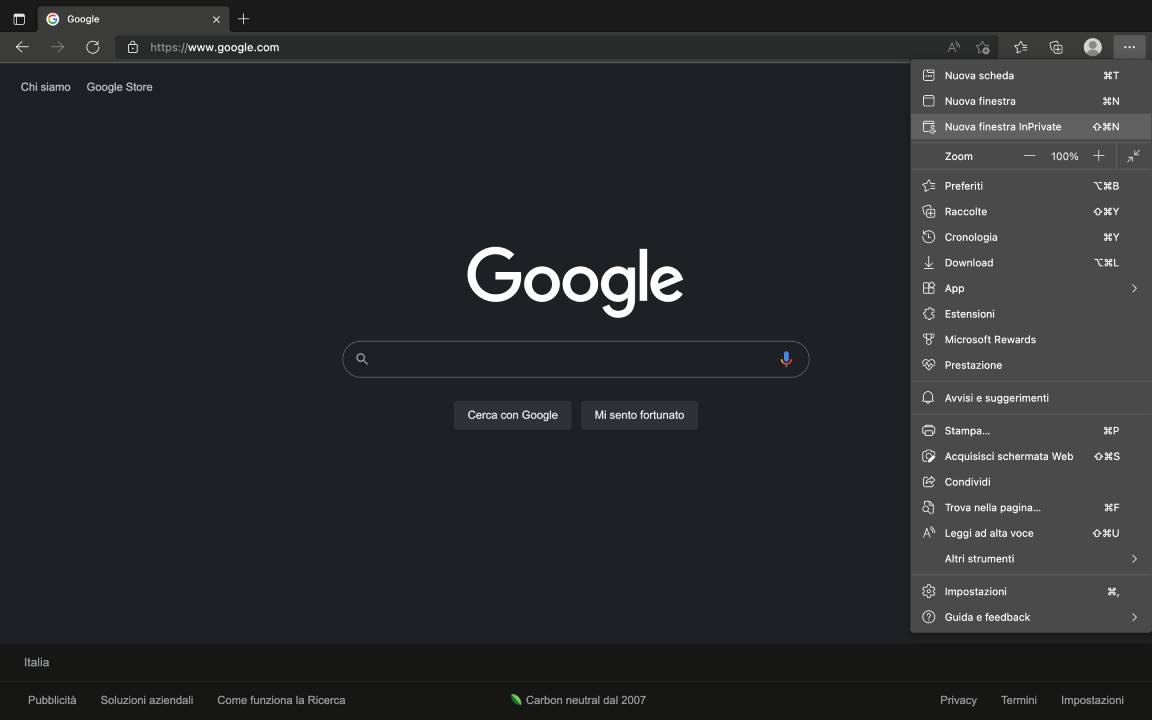Image resolution: width=1152 pixels, height=720 pixels.
Task: Reload the page with the refresh icon
Action: [93, 47]
